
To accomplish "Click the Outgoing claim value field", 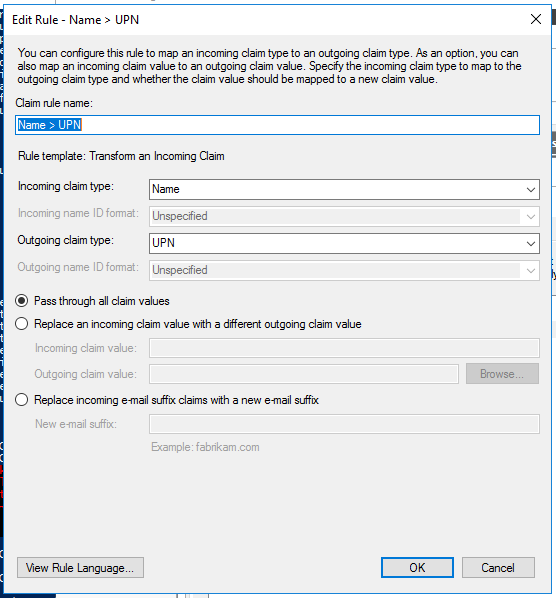I will pos(304,374).
